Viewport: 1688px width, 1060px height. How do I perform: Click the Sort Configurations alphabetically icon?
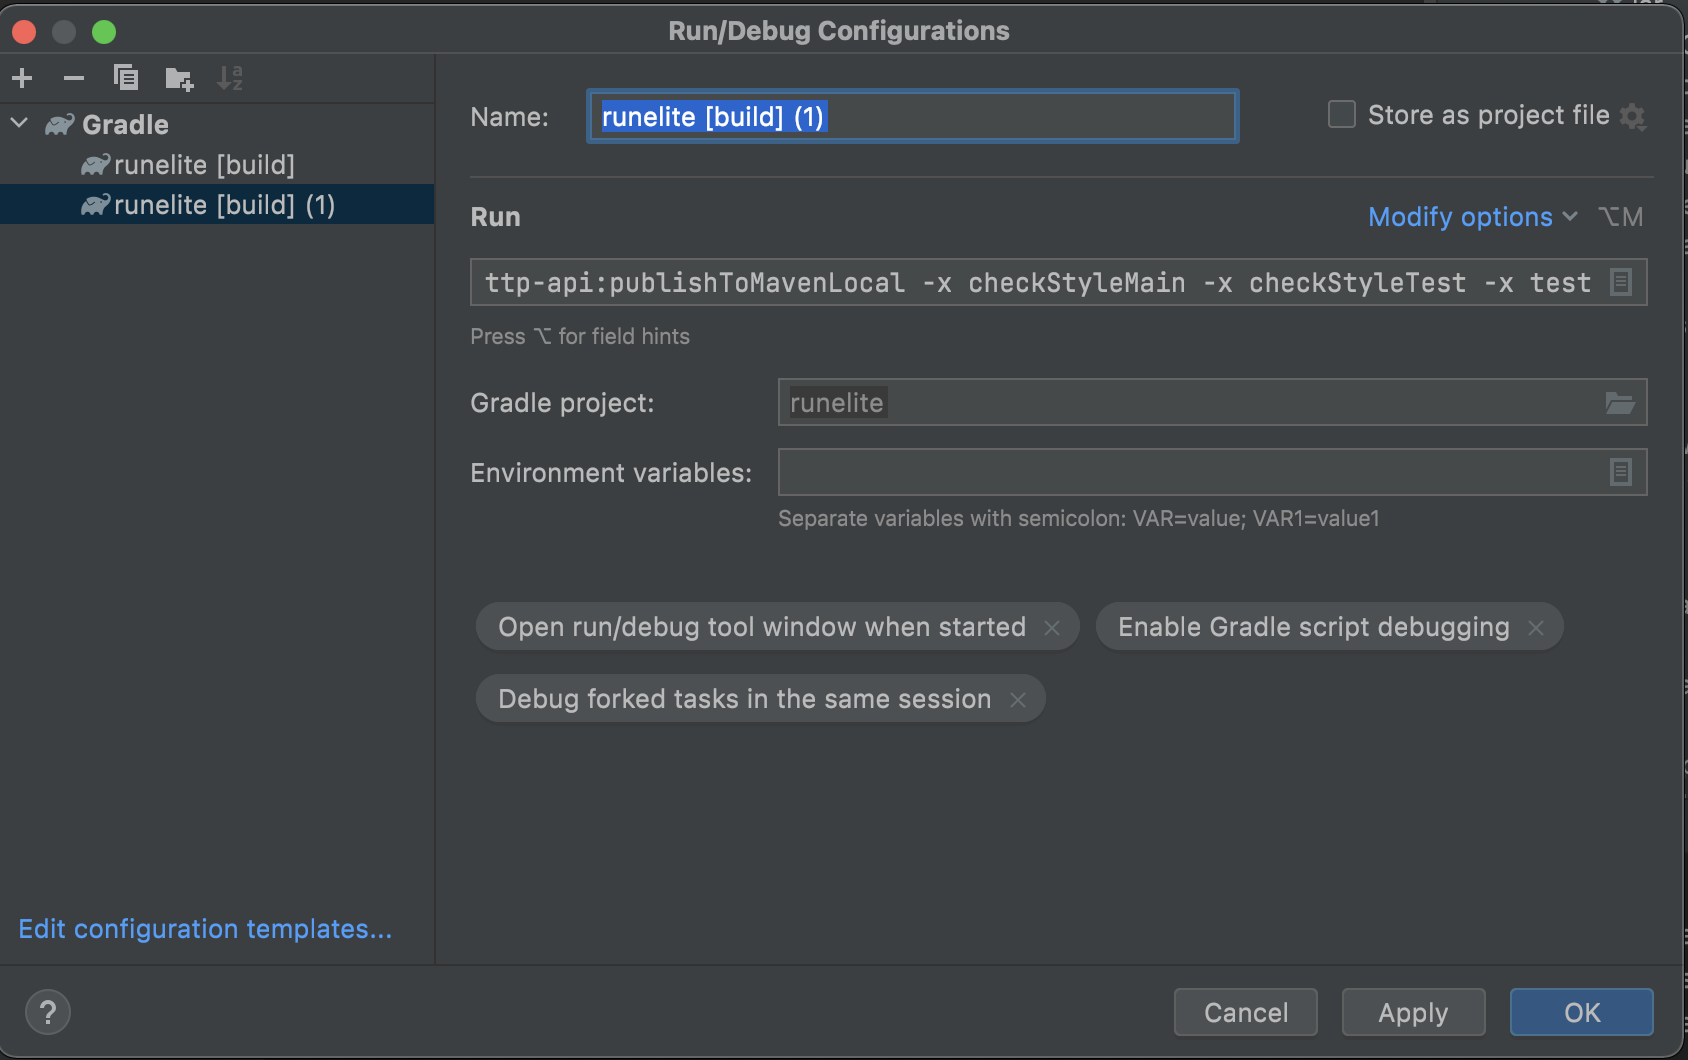(x=230, y=78)
